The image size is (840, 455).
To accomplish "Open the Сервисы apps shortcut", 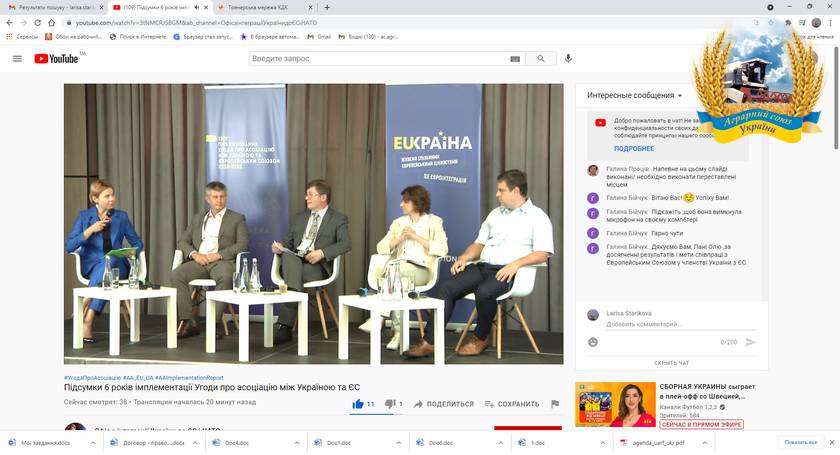I will coord(22,36).
